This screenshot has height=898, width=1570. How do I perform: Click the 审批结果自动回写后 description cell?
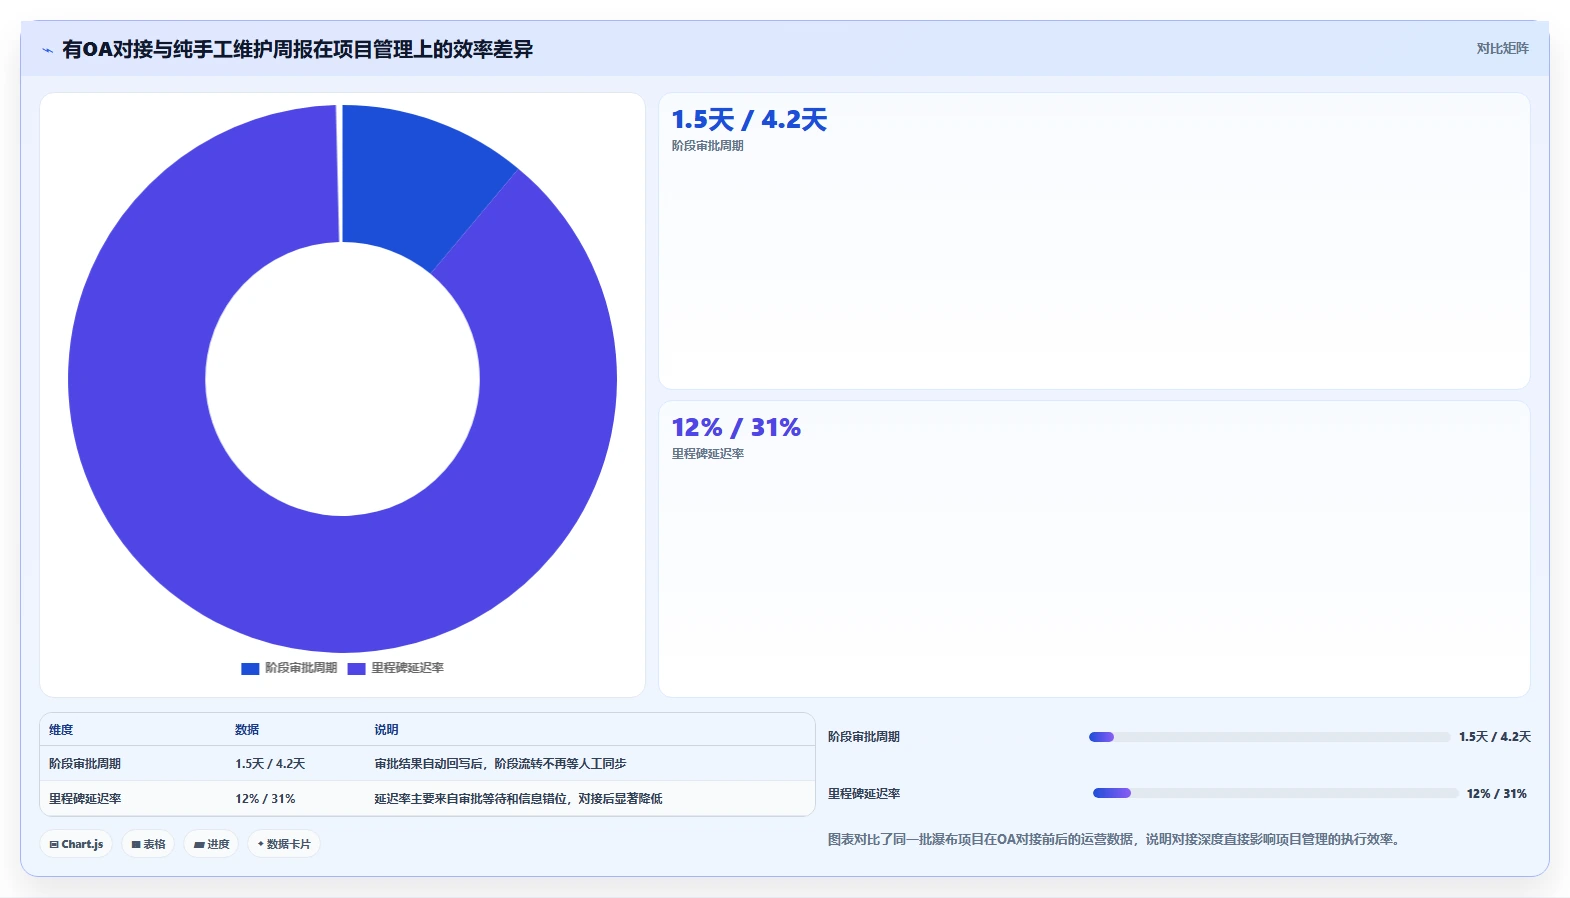pos(500,764)
